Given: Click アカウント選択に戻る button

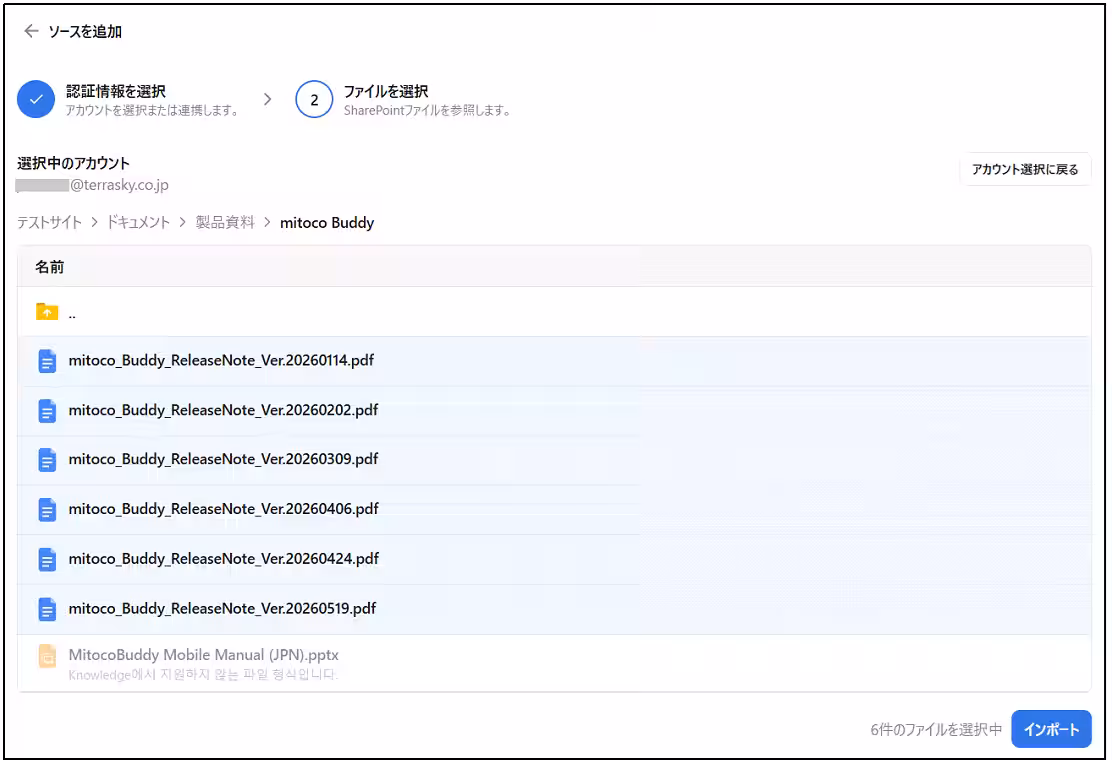Looking at the screenshot, I should [1025, 169].
